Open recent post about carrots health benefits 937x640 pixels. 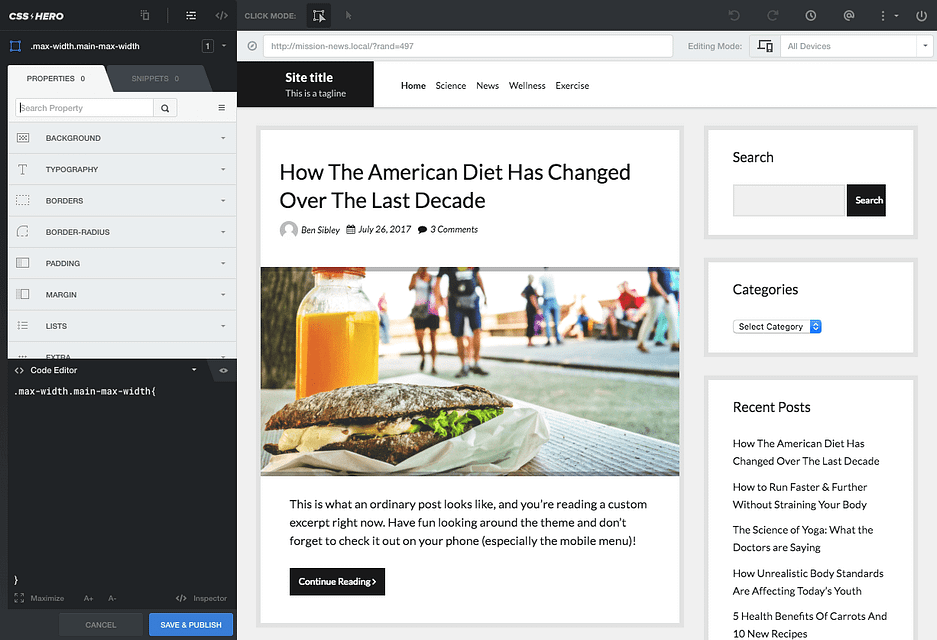point(810,625)
